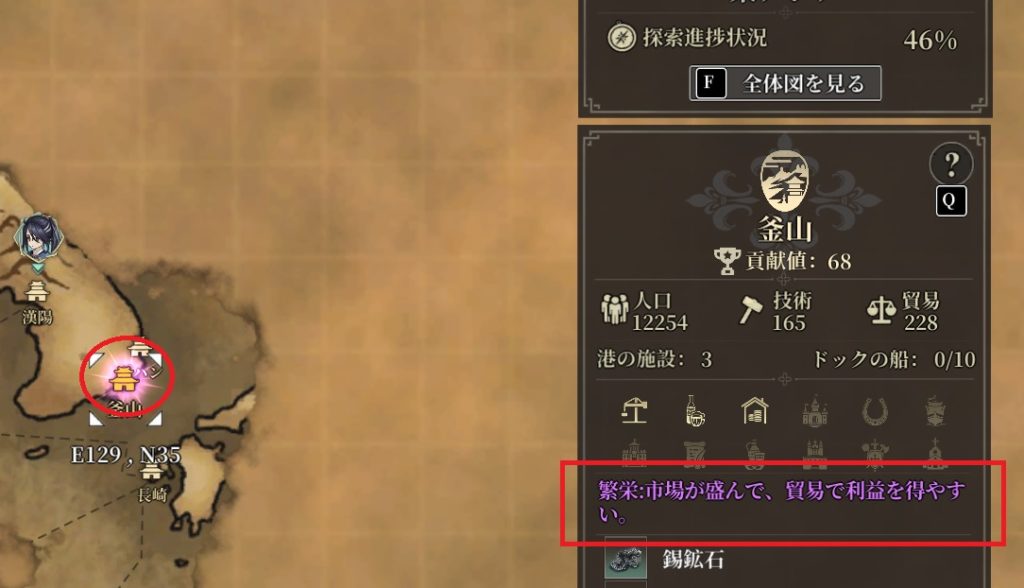Image resolution: width=1024 pixels, height=588 pixels.
Task: Click the greyed ship crest facility icon
Action: click(935, 412)
